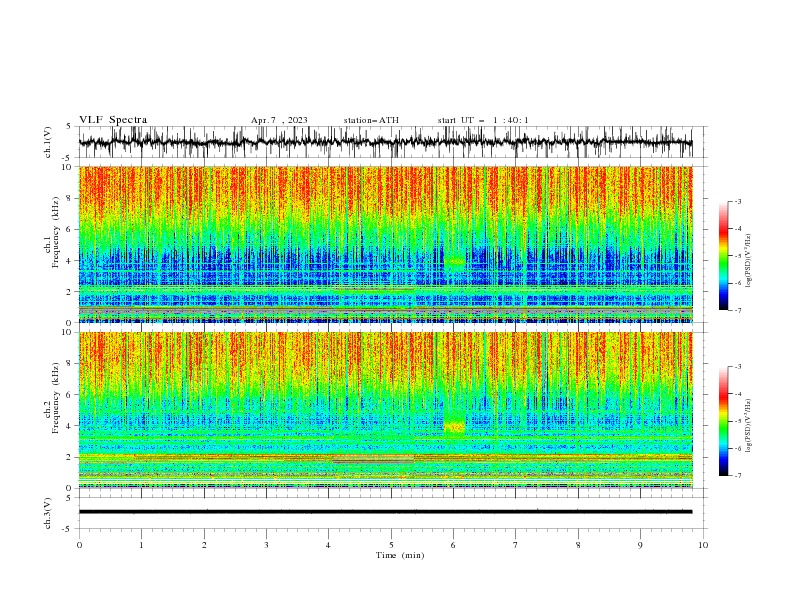Click the 'start UT = 1:40:1' label
Screen dimensions: 792x612
[483, 120]
